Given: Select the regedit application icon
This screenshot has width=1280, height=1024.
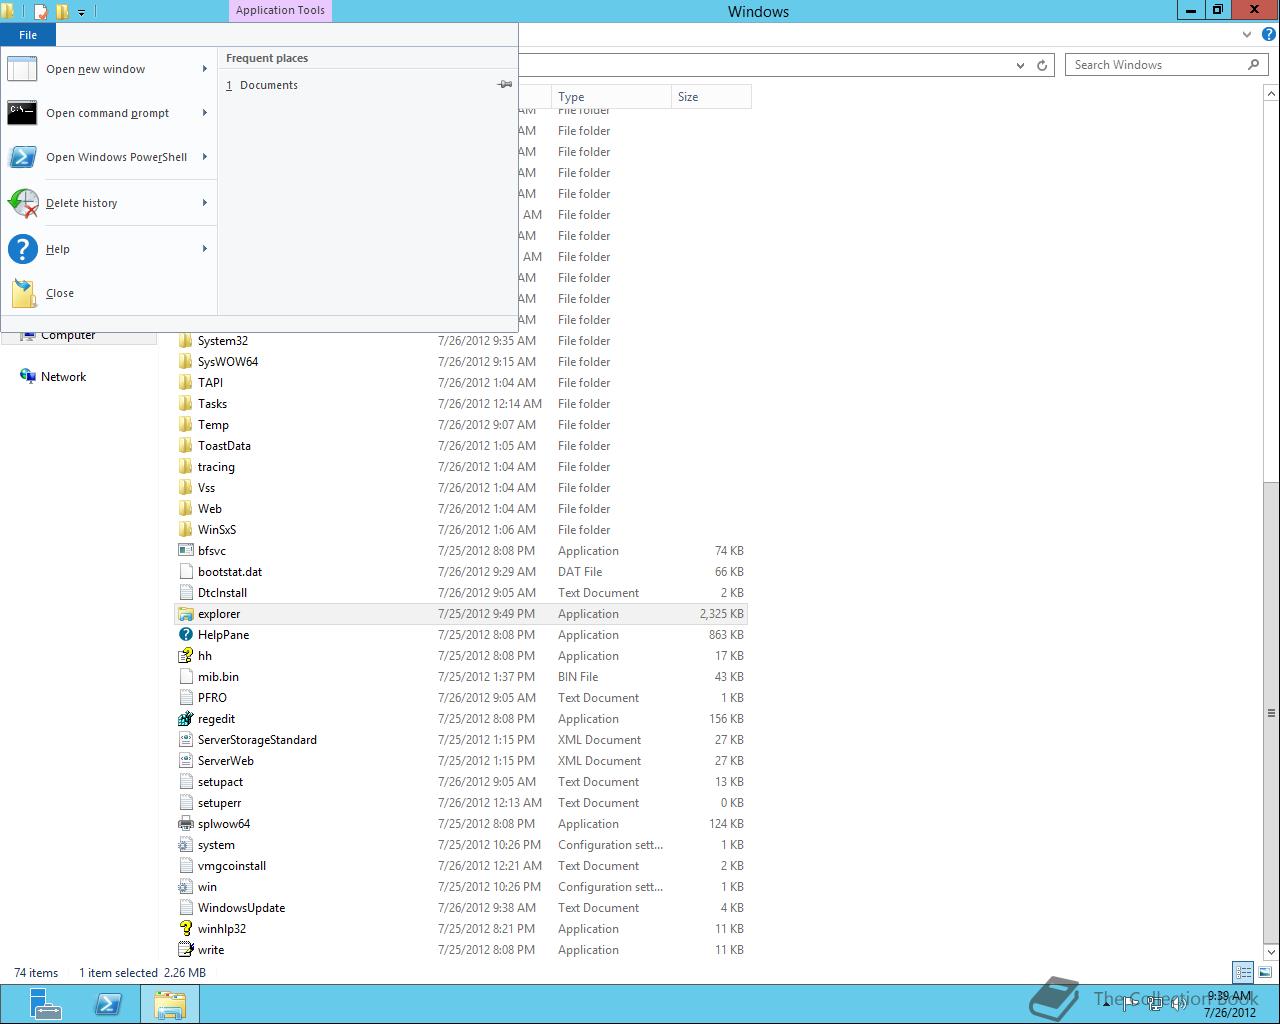Looking at the screenshot, I should coord(185,719).
